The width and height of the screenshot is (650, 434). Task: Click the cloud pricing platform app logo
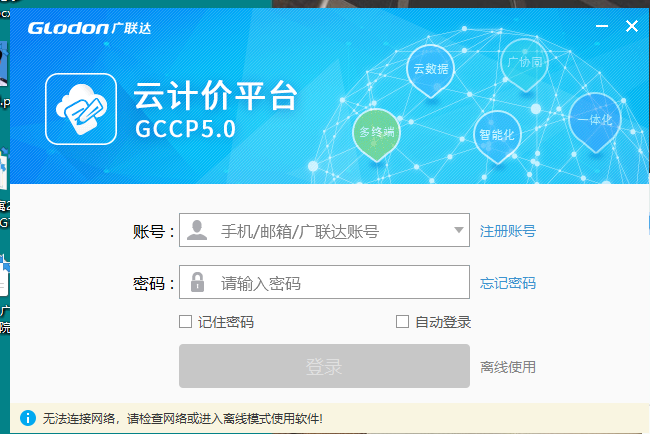point(81,109)
